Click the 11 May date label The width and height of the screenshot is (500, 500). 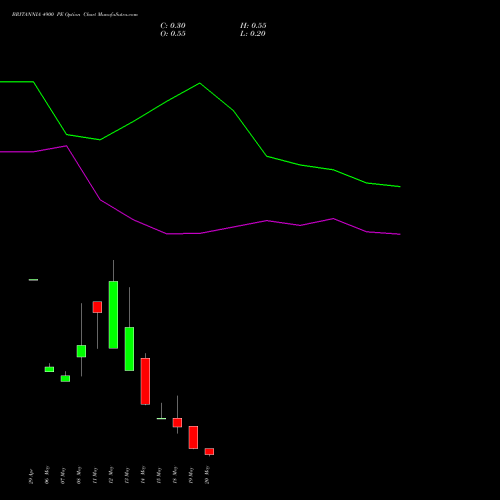95,475
